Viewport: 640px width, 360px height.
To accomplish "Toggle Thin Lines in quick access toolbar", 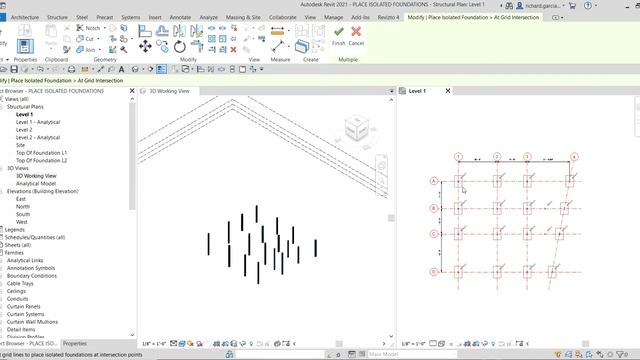I will (x=162, y=69).
